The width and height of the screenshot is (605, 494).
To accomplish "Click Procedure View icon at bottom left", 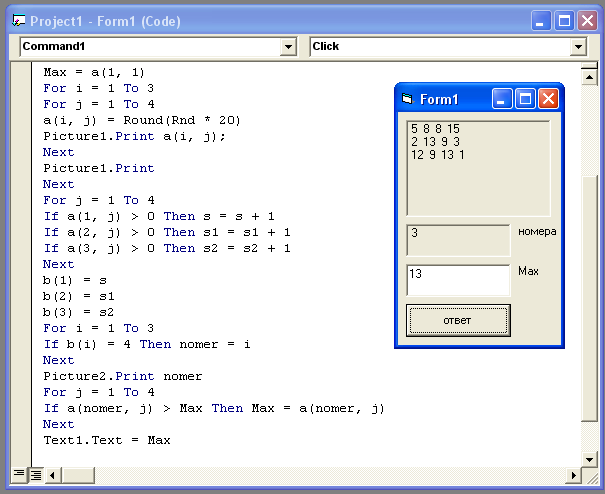I will point(19,474).
